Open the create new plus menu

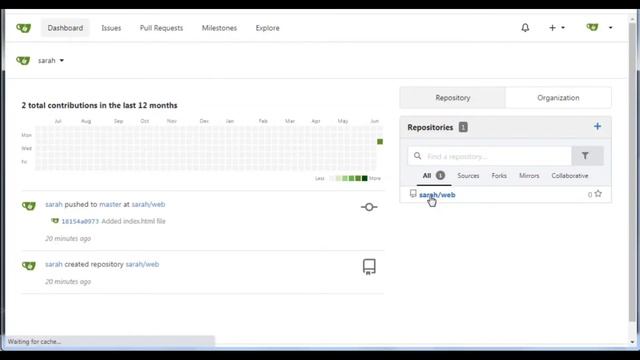coord(557,28)
